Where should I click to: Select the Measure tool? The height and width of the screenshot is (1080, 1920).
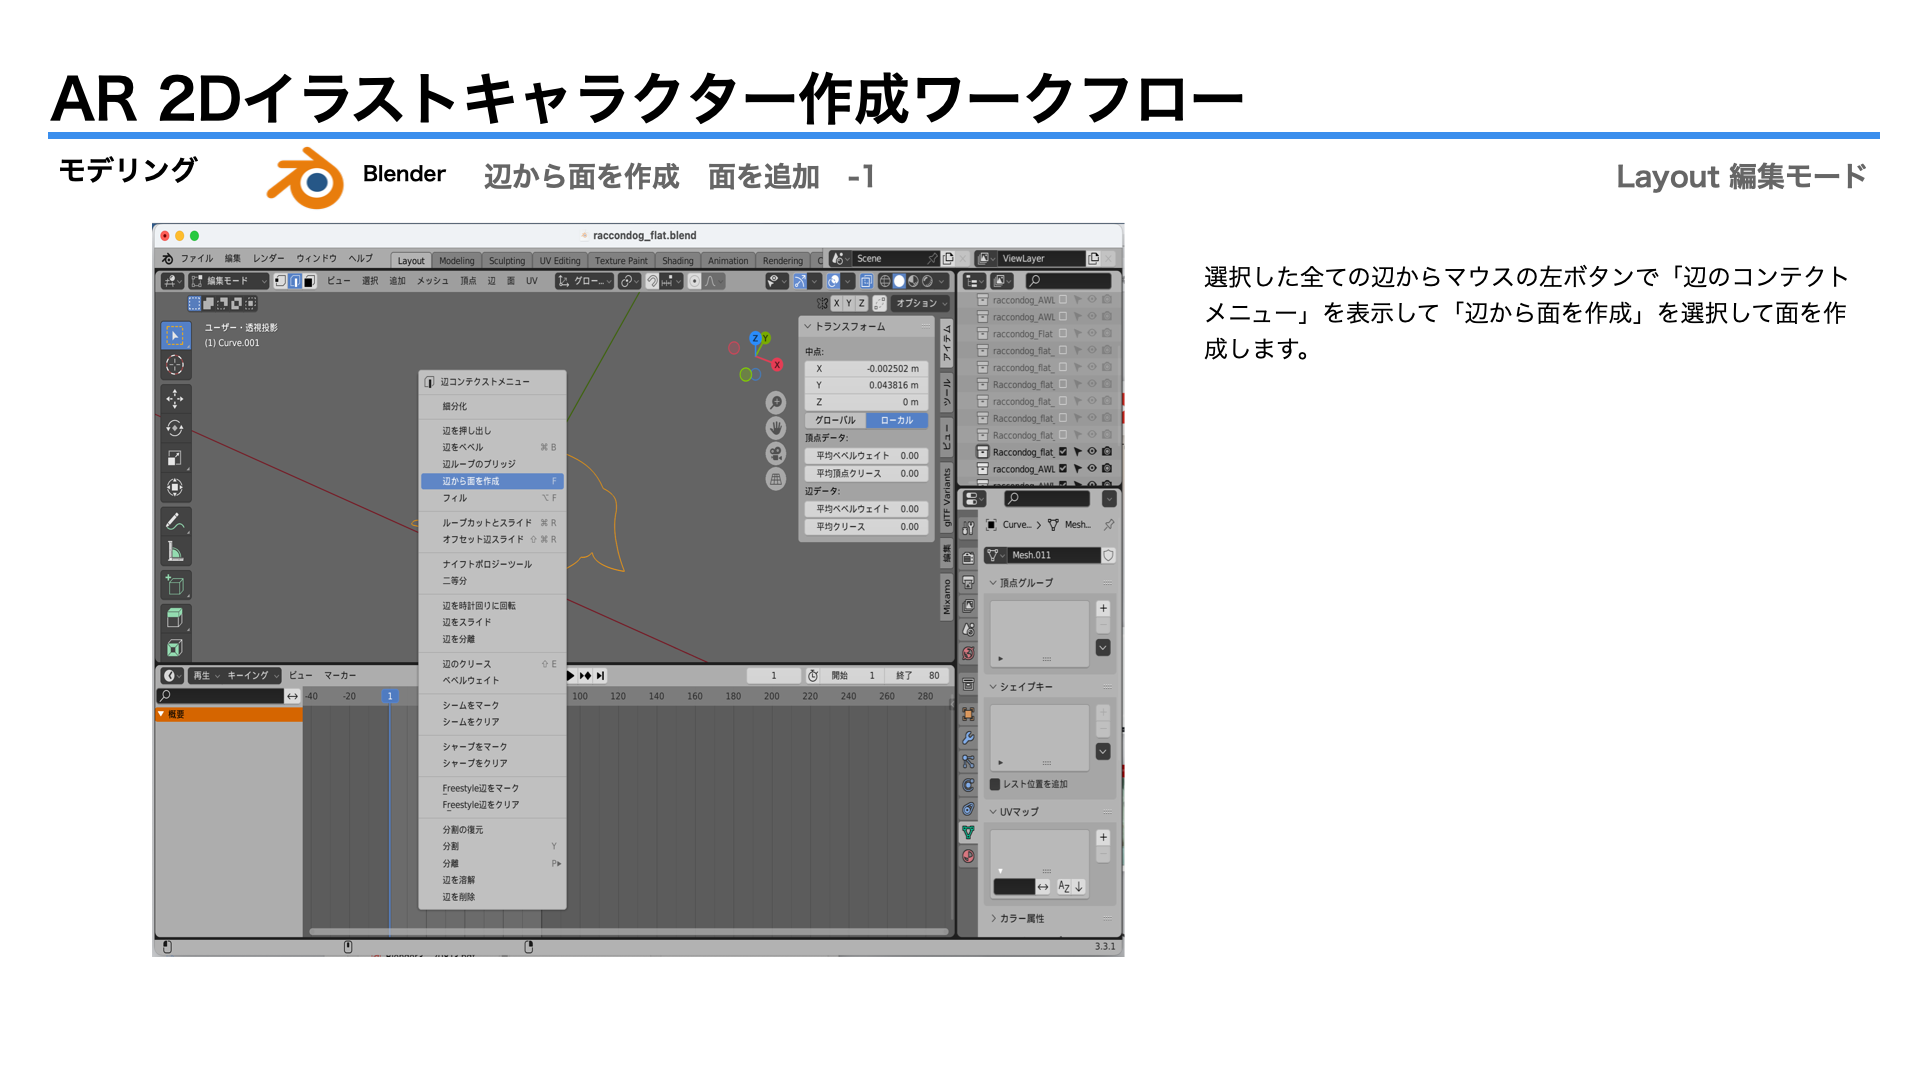click(175, 552)
